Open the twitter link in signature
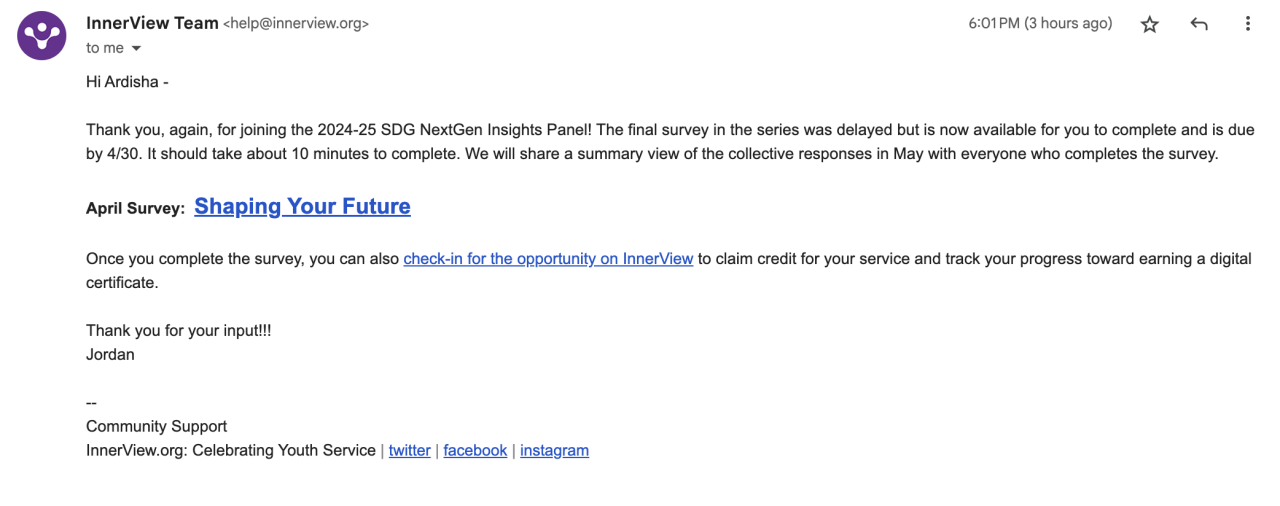The image size is (1280, 506). 409,451
